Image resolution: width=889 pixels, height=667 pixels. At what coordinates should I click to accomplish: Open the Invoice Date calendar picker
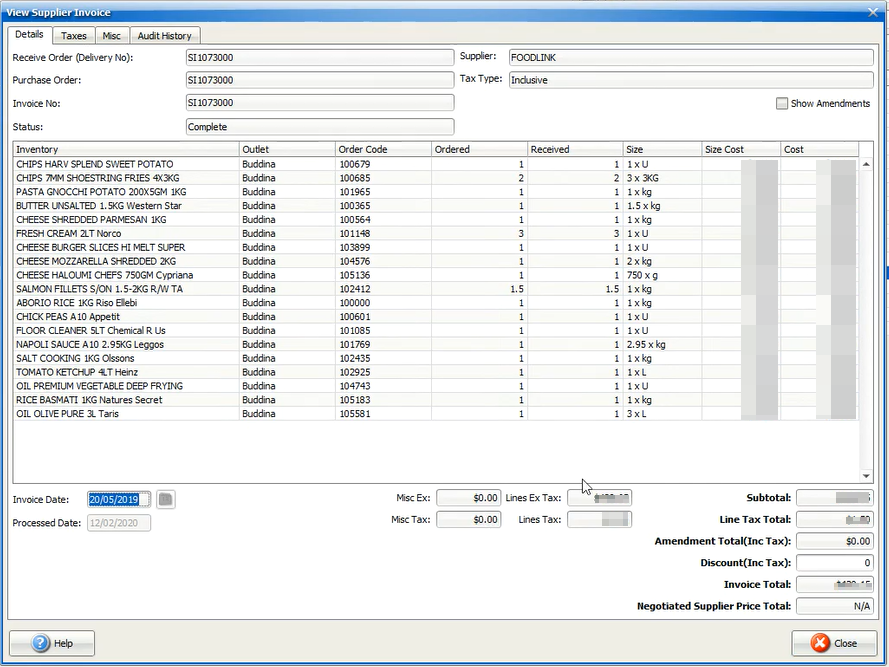166,499
